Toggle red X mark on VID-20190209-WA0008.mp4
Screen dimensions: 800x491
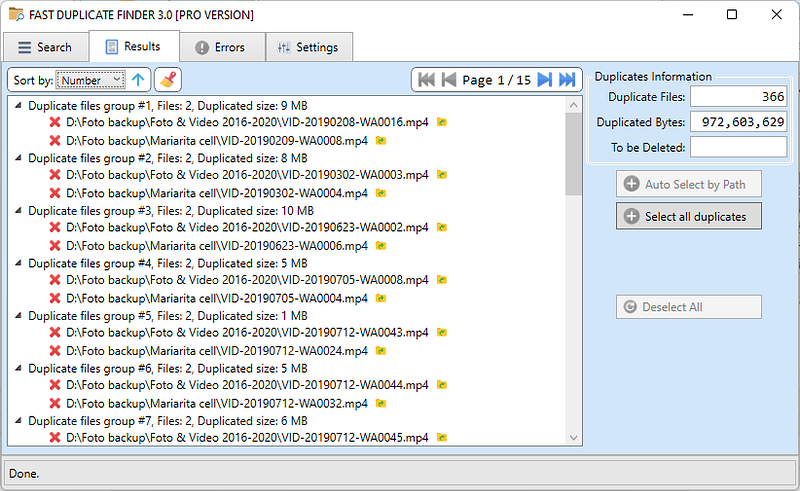pos(55,140)
